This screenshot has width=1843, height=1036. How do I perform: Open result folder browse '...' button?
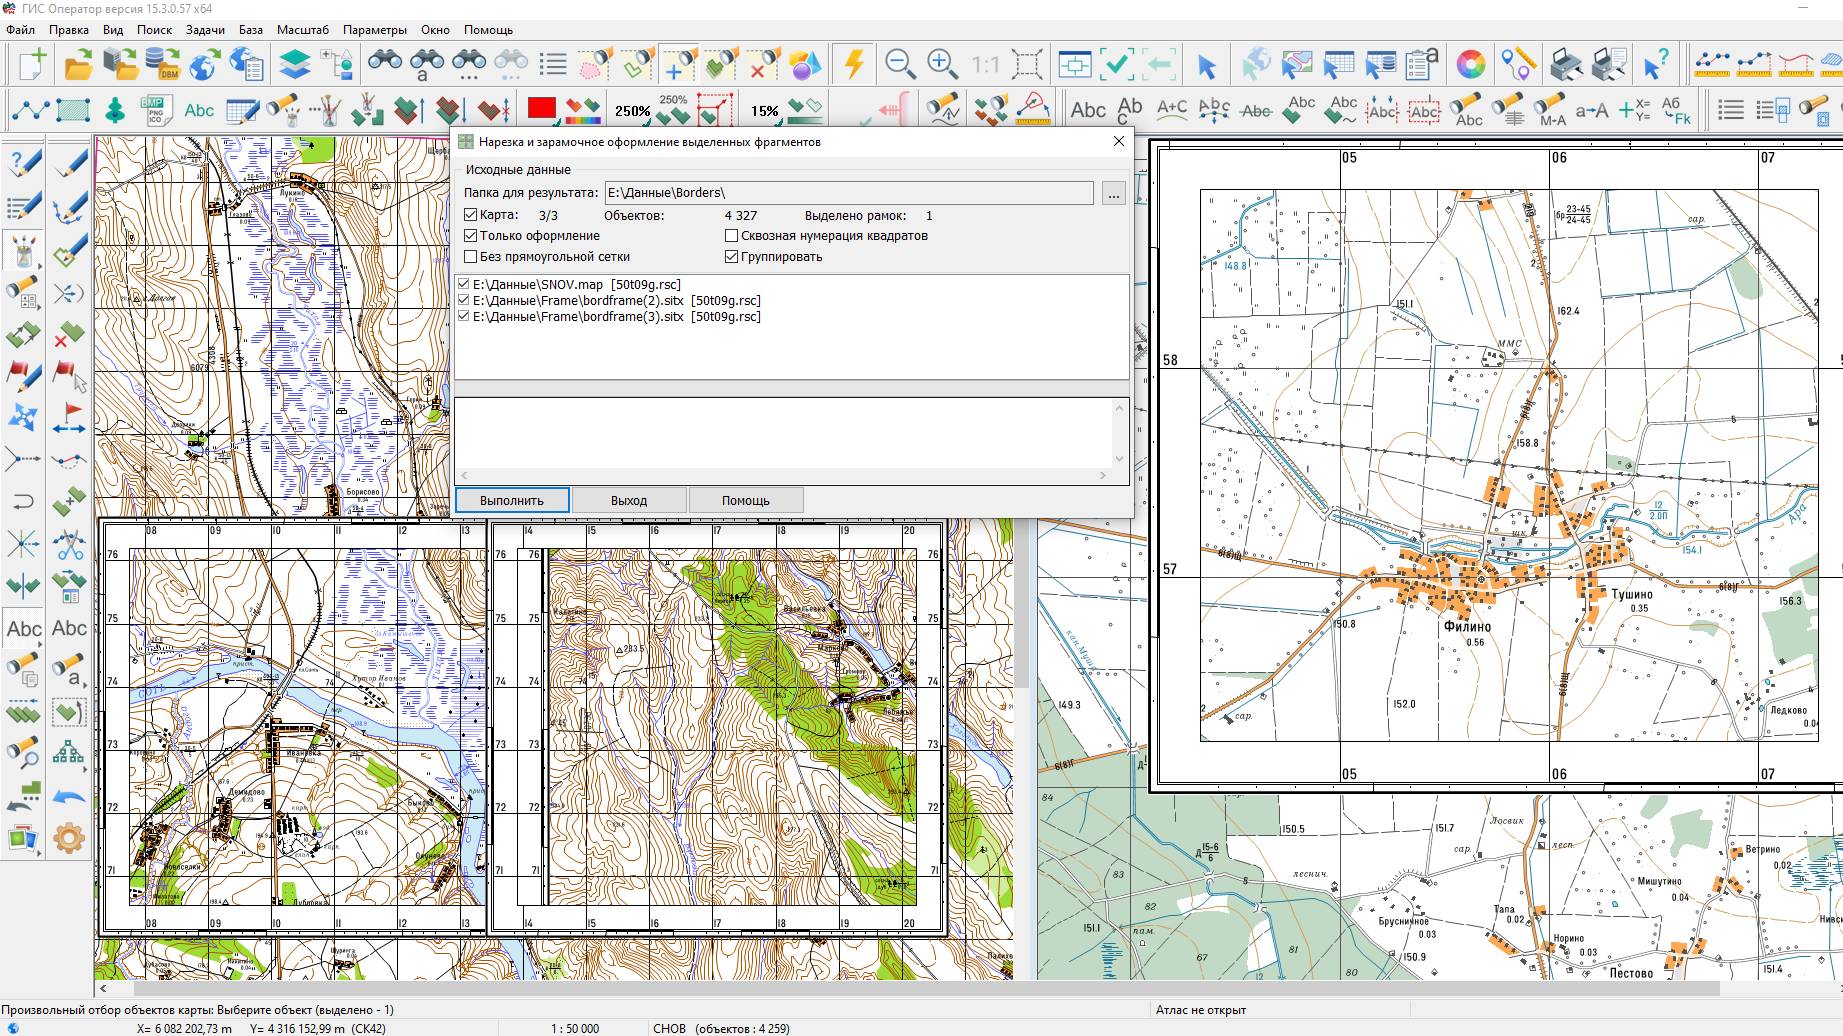tap(1113, 194)
